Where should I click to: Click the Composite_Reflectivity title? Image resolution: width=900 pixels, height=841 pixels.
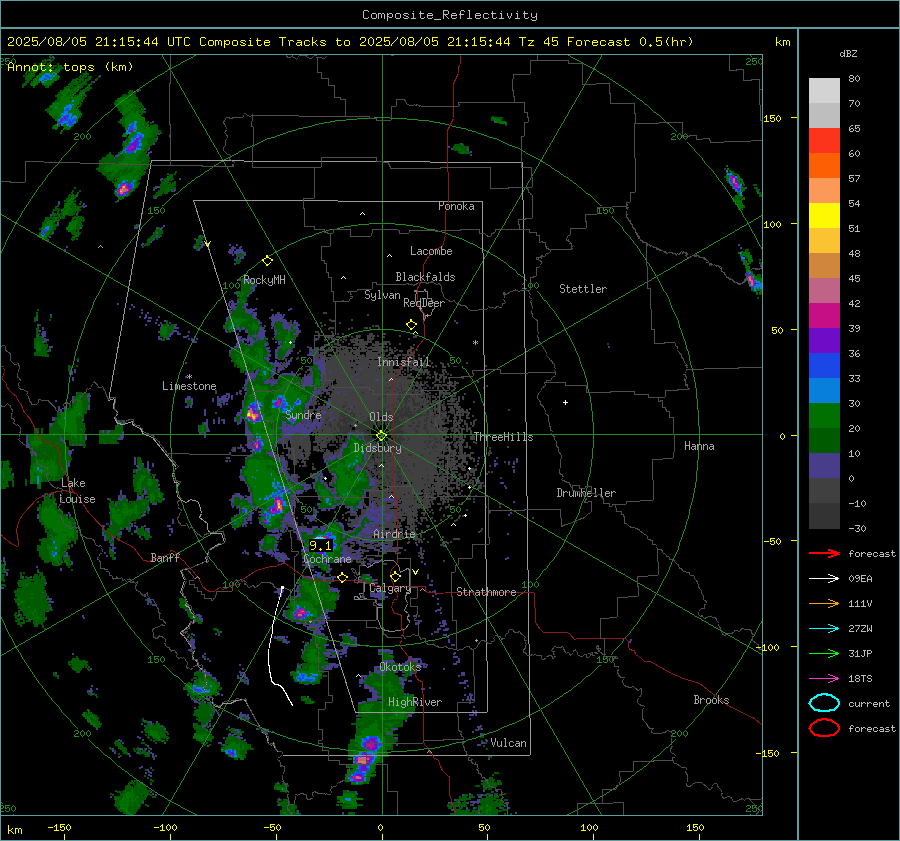coord(449,15)
